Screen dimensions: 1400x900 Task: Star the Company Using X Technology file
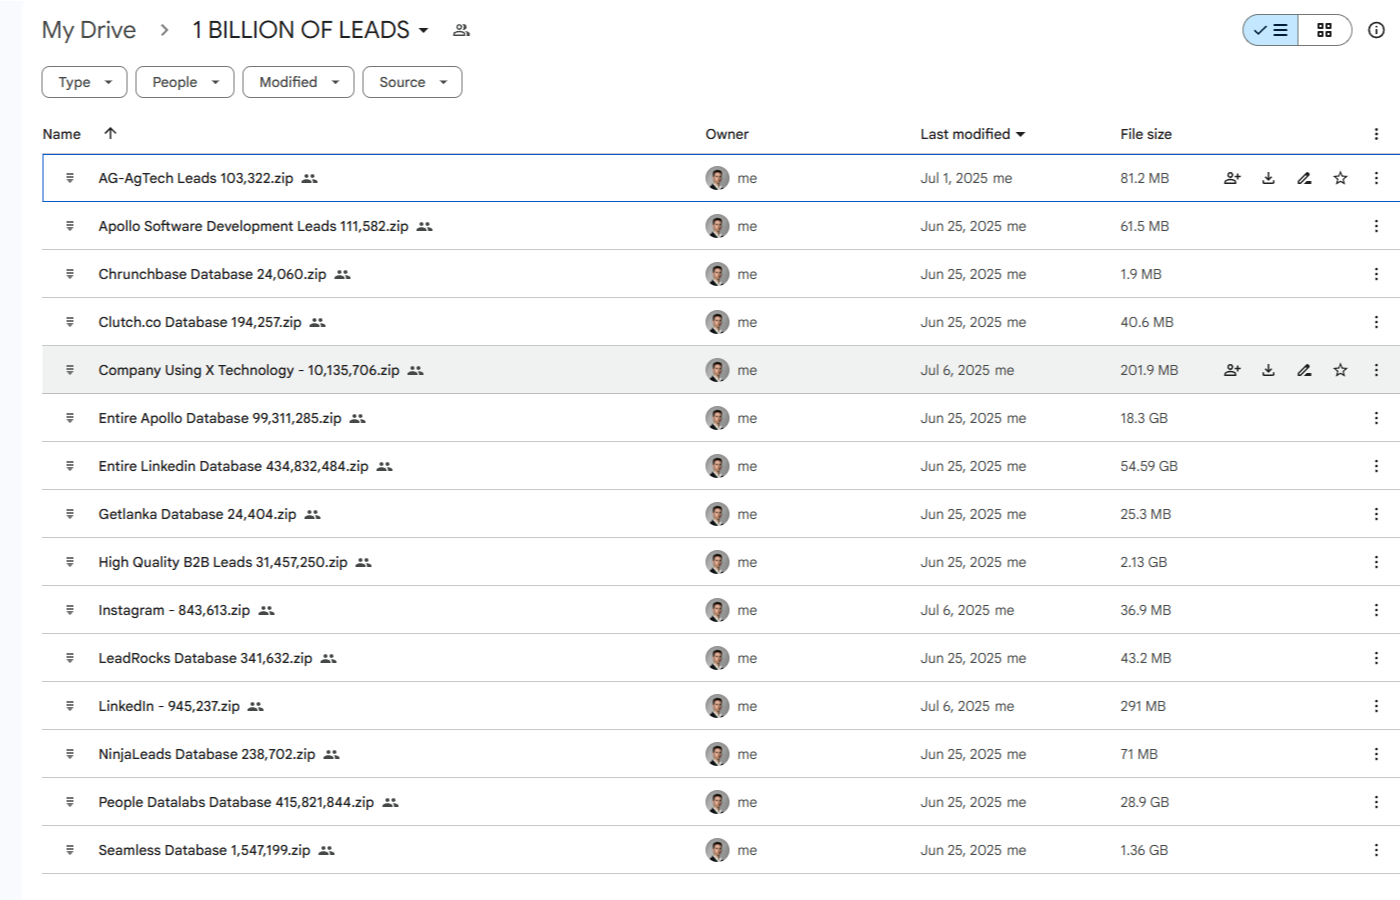[1340, 370]
